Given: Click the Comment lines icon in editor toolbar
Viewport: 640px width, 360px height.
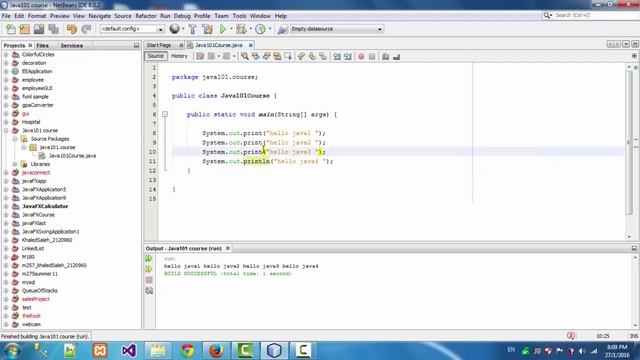Looking at the screenshot, I should pos(385,56).
